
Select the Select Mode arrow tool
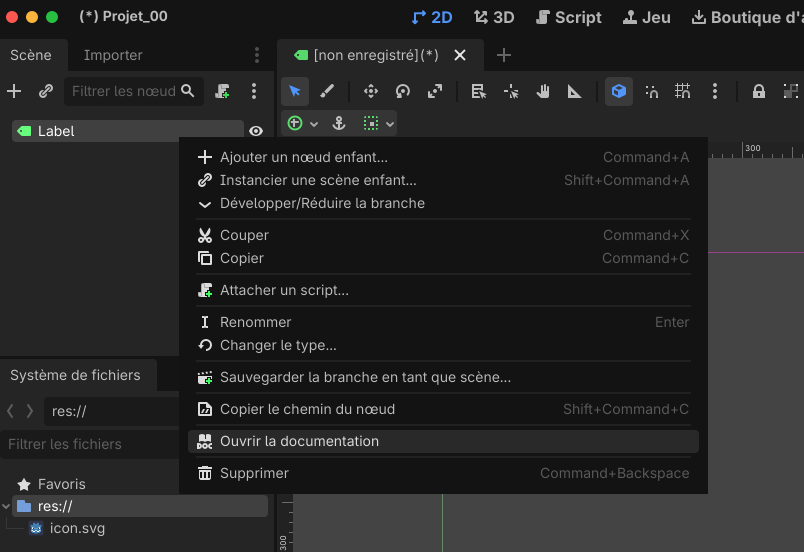(295, 91)
